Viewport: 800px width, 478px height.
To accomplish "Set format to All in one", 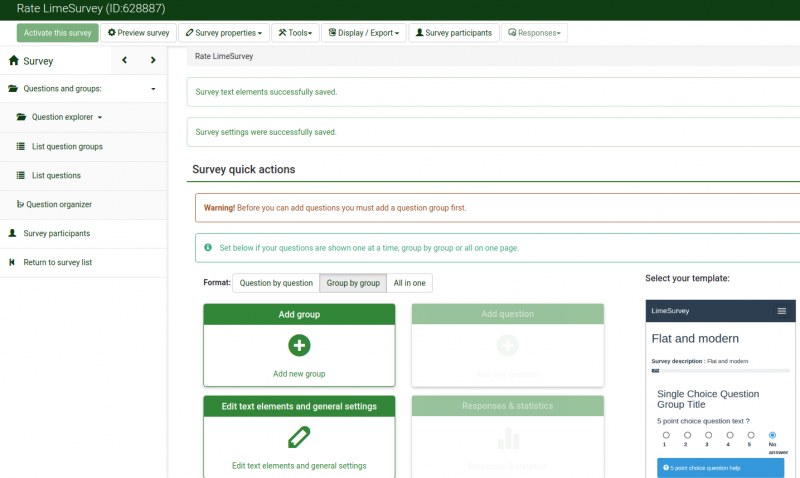I will pyautogui.click(x=409, y=283).
